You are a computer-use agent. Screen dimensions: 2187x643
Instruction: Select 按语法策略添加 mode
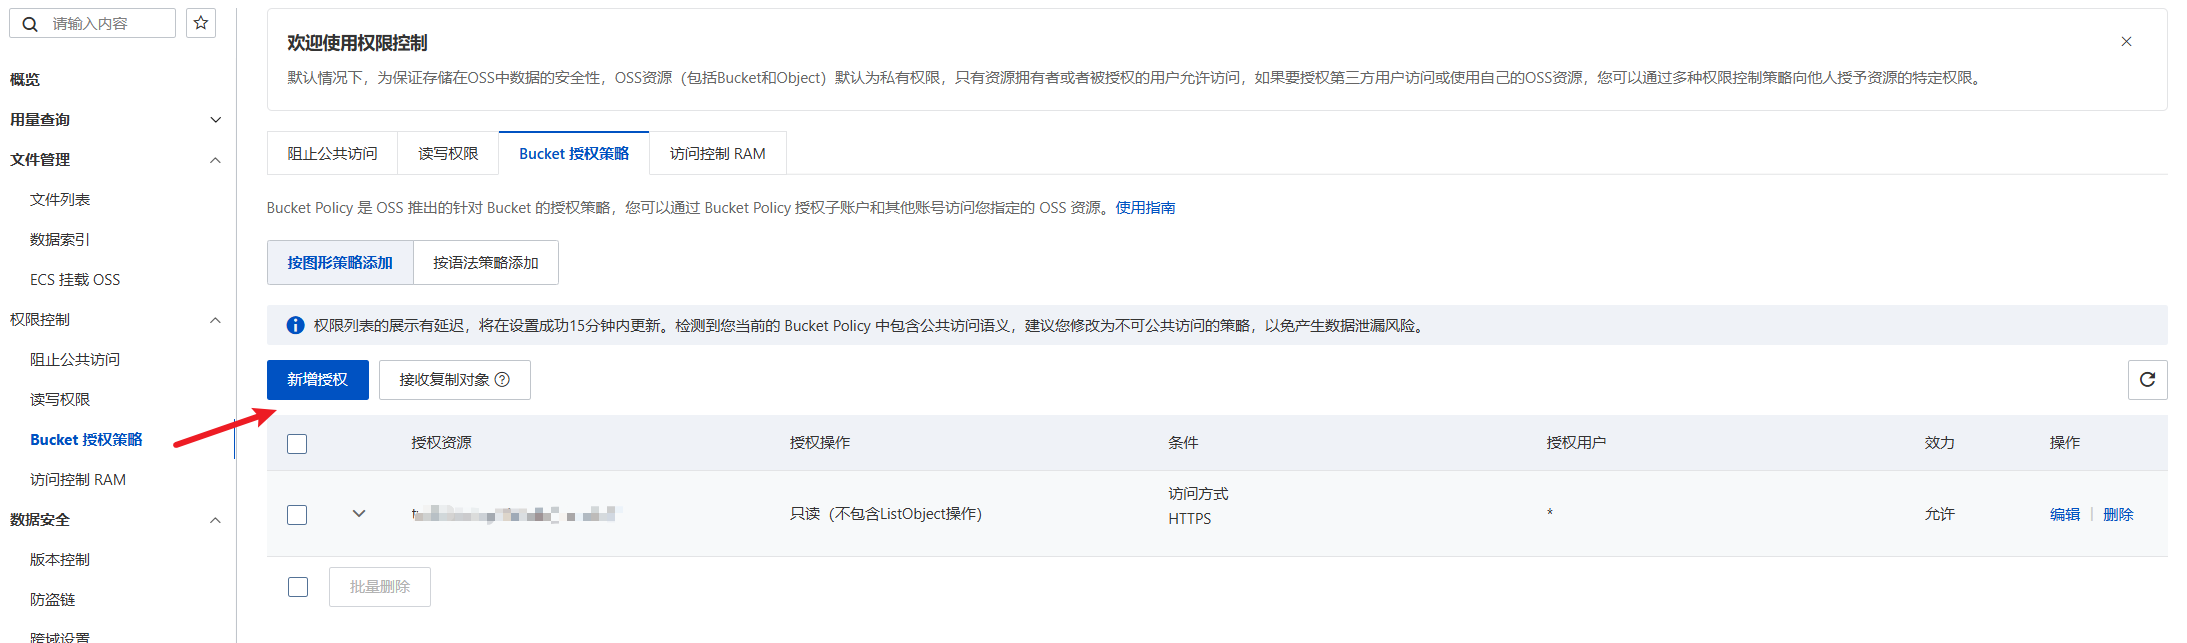pos(486,262)
